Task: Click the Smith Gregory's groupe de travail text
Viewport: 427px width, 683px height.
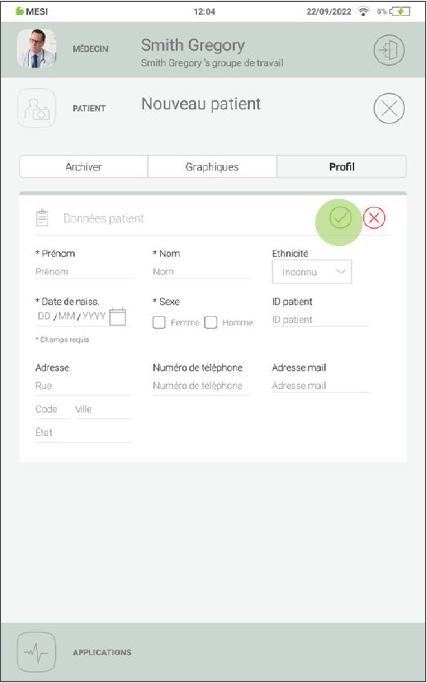Action: click(212, 63)
